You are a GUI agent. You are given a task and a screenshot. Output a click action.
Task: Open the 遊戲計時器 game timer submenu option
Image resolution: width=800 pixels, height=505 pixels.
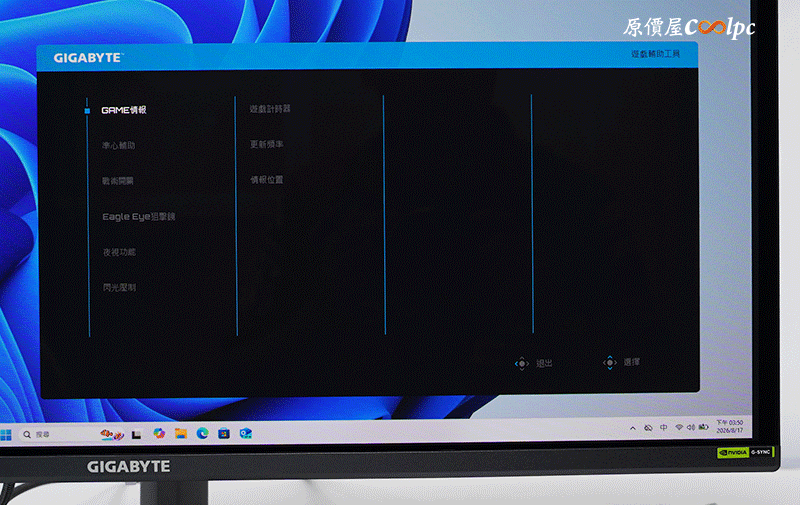(270, 109)
